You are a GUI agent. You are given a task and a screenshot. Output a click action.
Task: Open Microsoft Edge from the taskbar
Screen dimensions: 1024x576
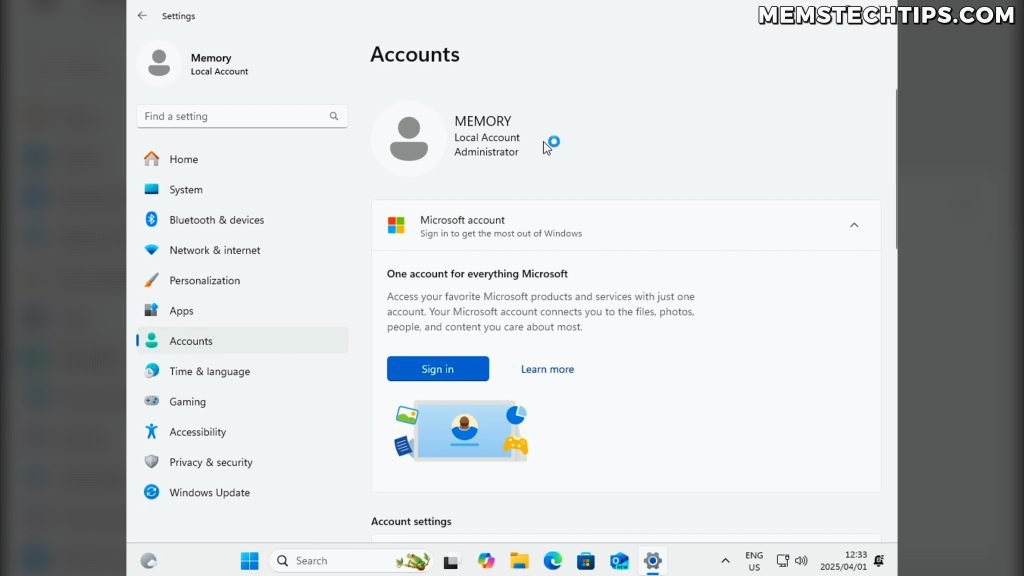point(552,560)
